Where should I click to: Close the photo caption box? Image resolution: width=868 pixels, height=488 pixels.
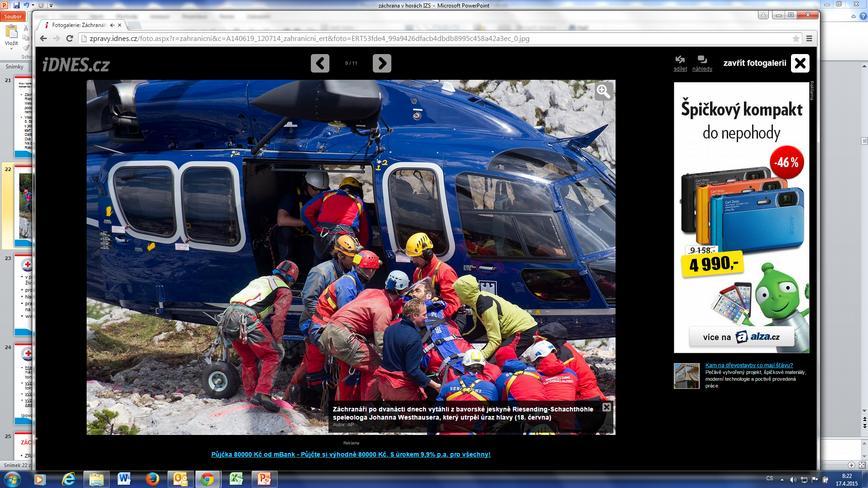click(607, 407)
